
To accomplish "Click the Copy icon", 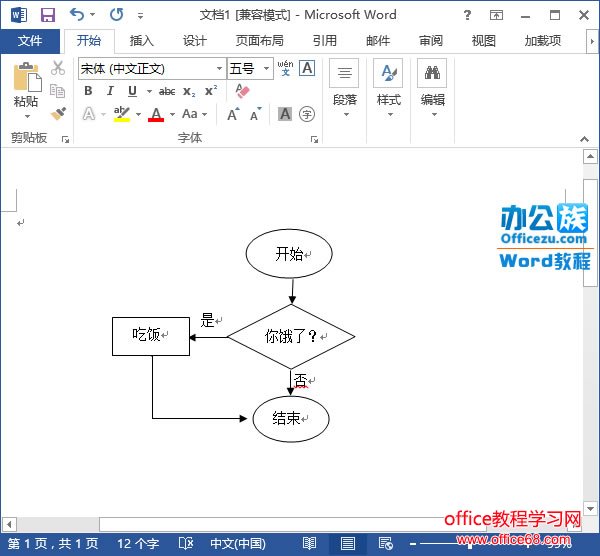I will pos(57,91).
